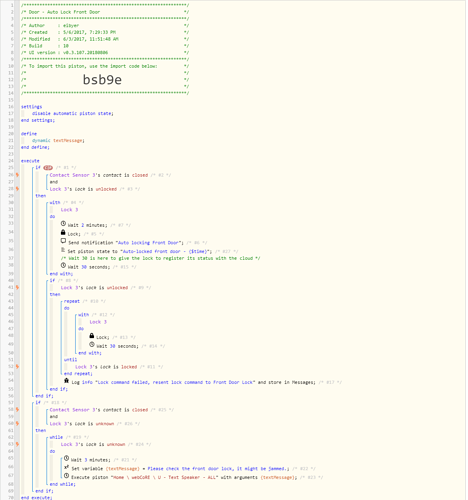468x500 pixels.
Task: Click the clock icon beside "Wait 3 minutes"
Action: (x=66, y=458)
